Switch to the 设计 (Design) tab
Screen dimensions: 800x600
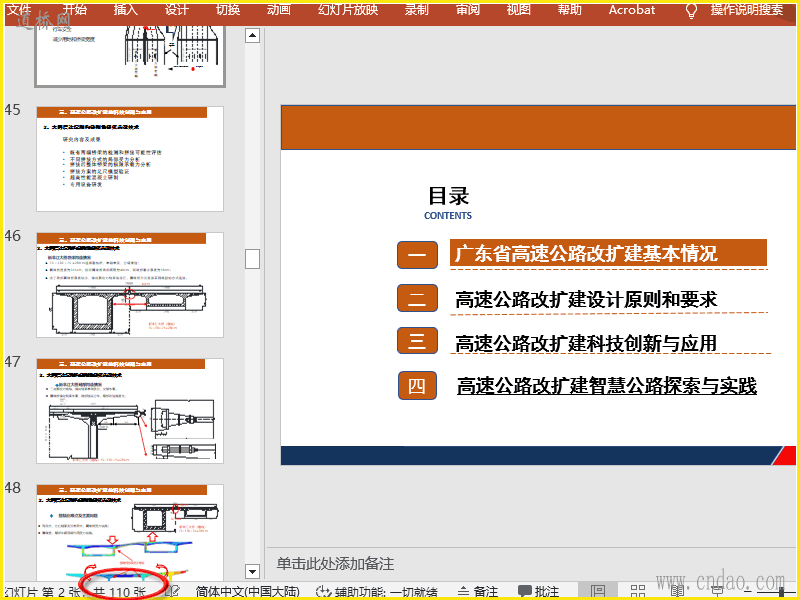coord(177,9)
